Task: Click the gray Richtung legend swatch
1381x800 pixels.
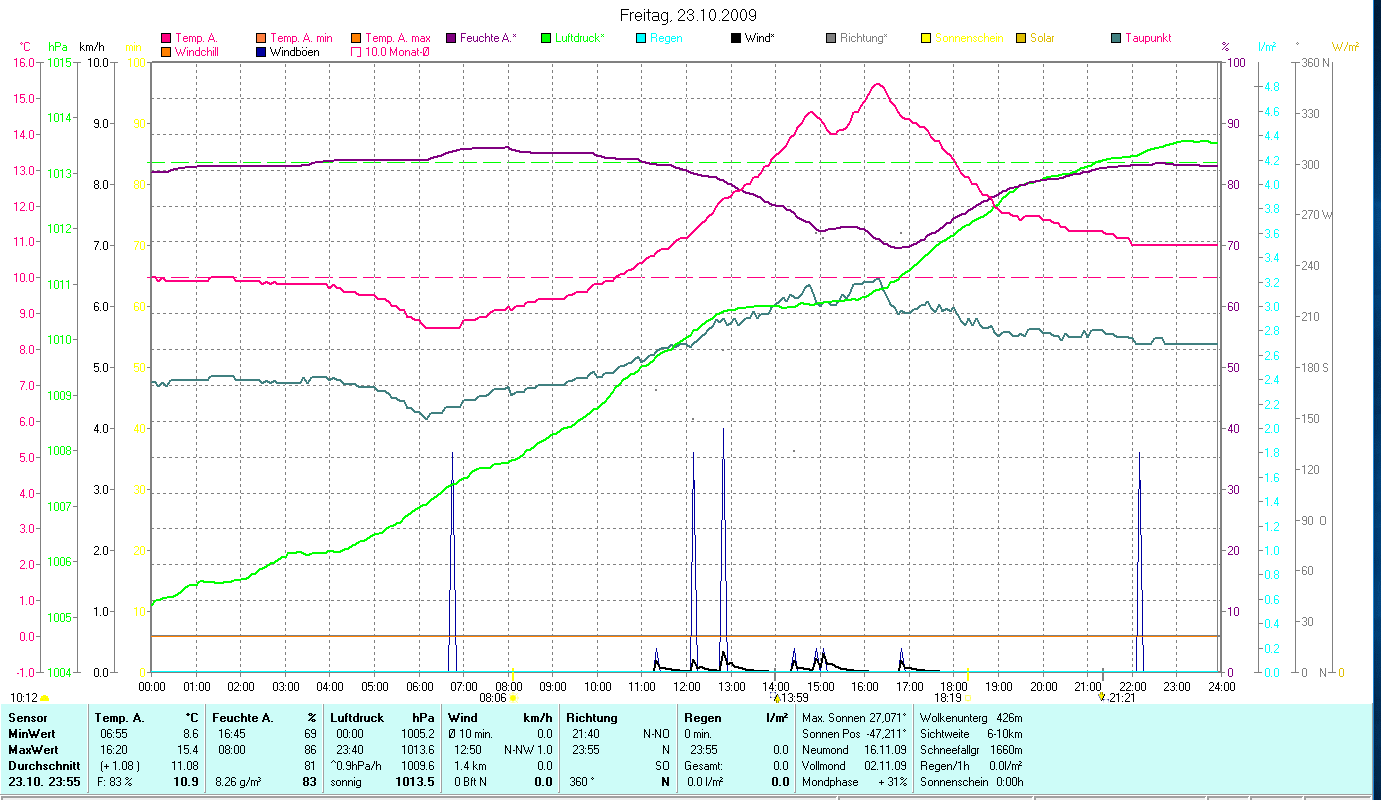Action: tap(831, 39)
